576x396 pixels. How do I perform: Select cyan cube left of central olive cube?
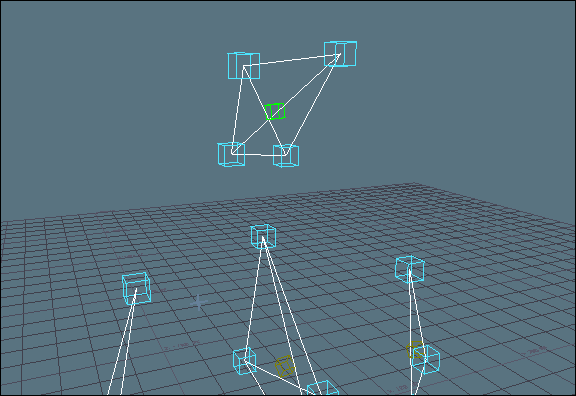[x=244, y=361]
